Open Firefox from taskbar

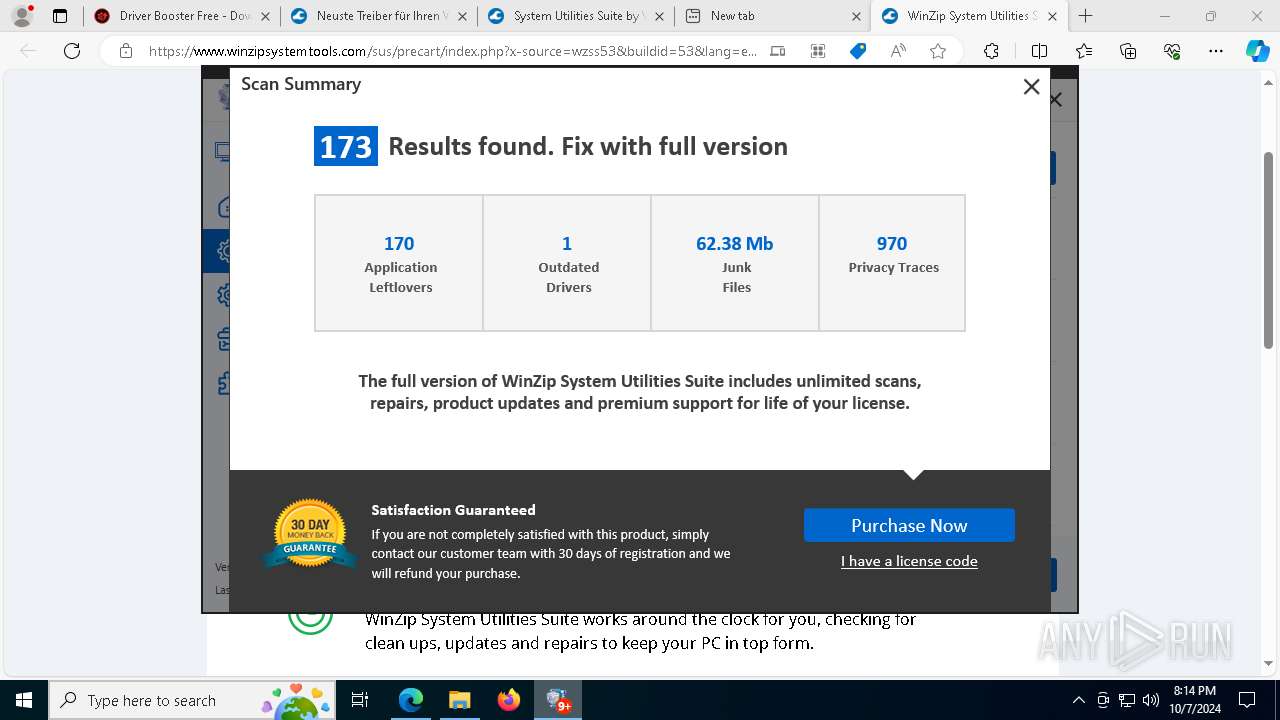tap(508, 700)
